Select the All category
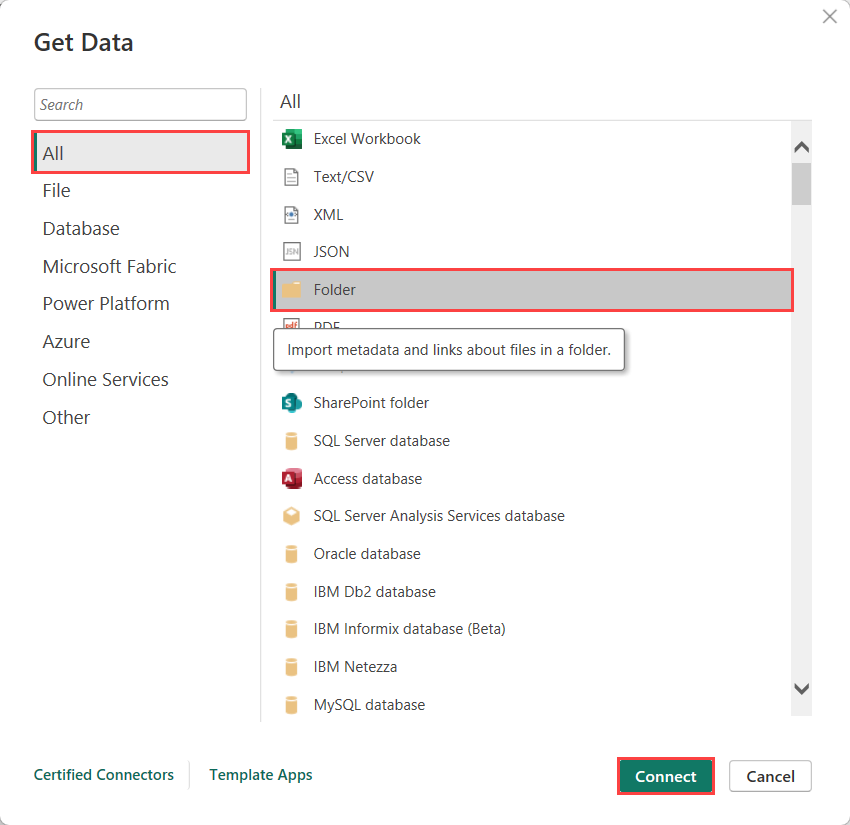The height and width of the screenshot is (825, 850). [141, 153]
